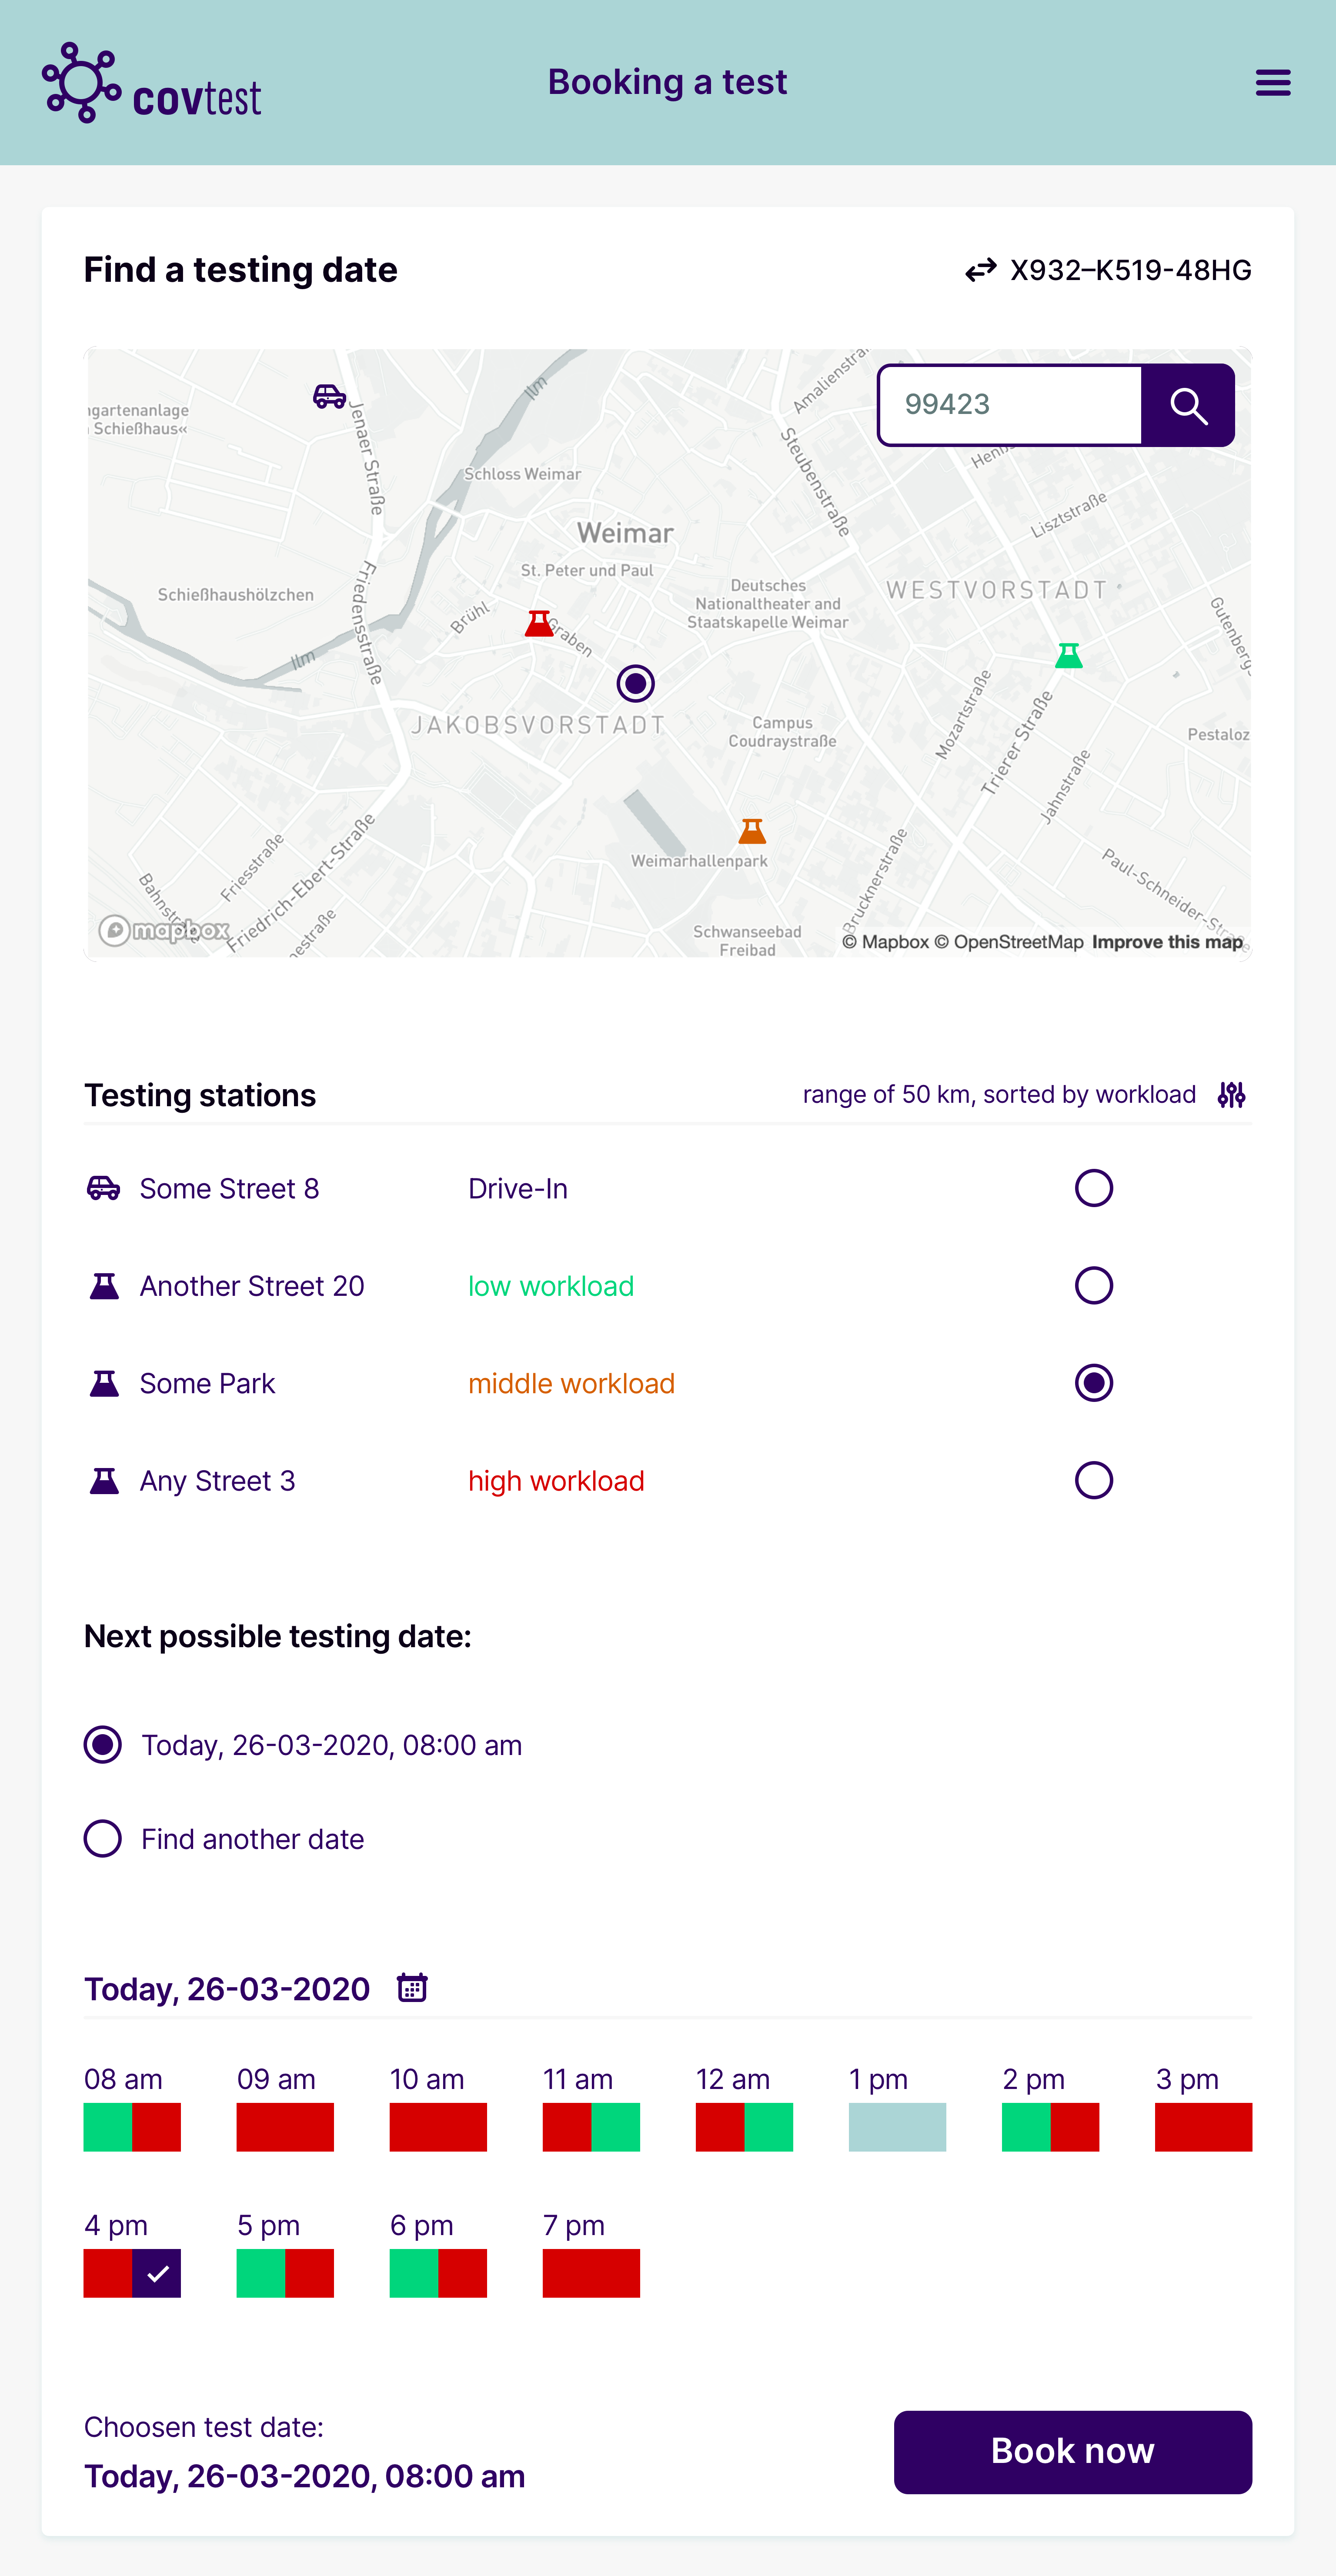
Task: Select Any Street 3 station radio
Action: coord(1093,1480)
